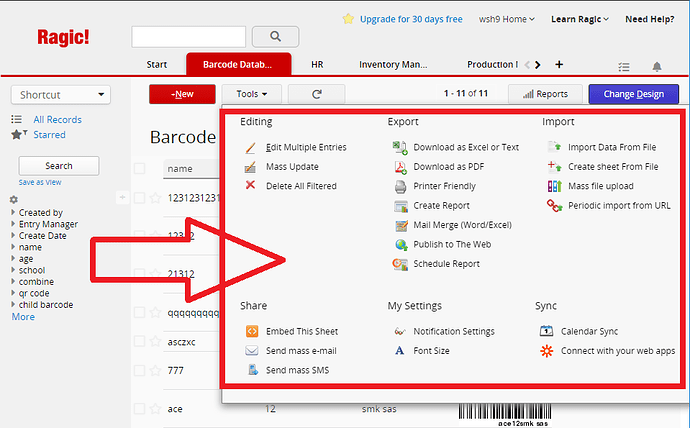Open the task list icon beside the bell
This screenshot has height=428, width=690.
coord(624,67)
